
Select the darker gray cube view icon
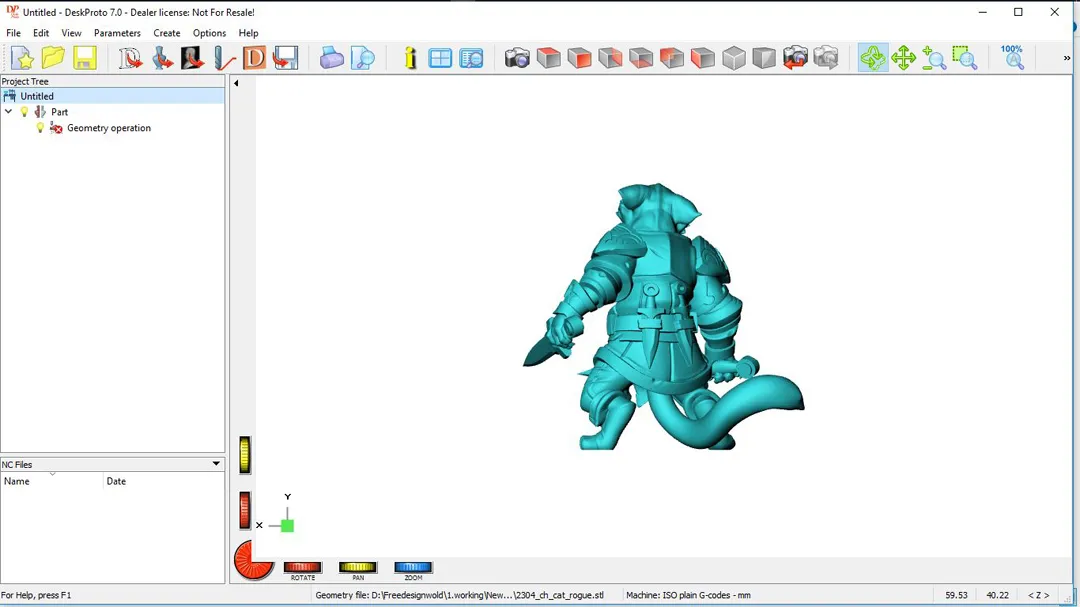(764, 58)
